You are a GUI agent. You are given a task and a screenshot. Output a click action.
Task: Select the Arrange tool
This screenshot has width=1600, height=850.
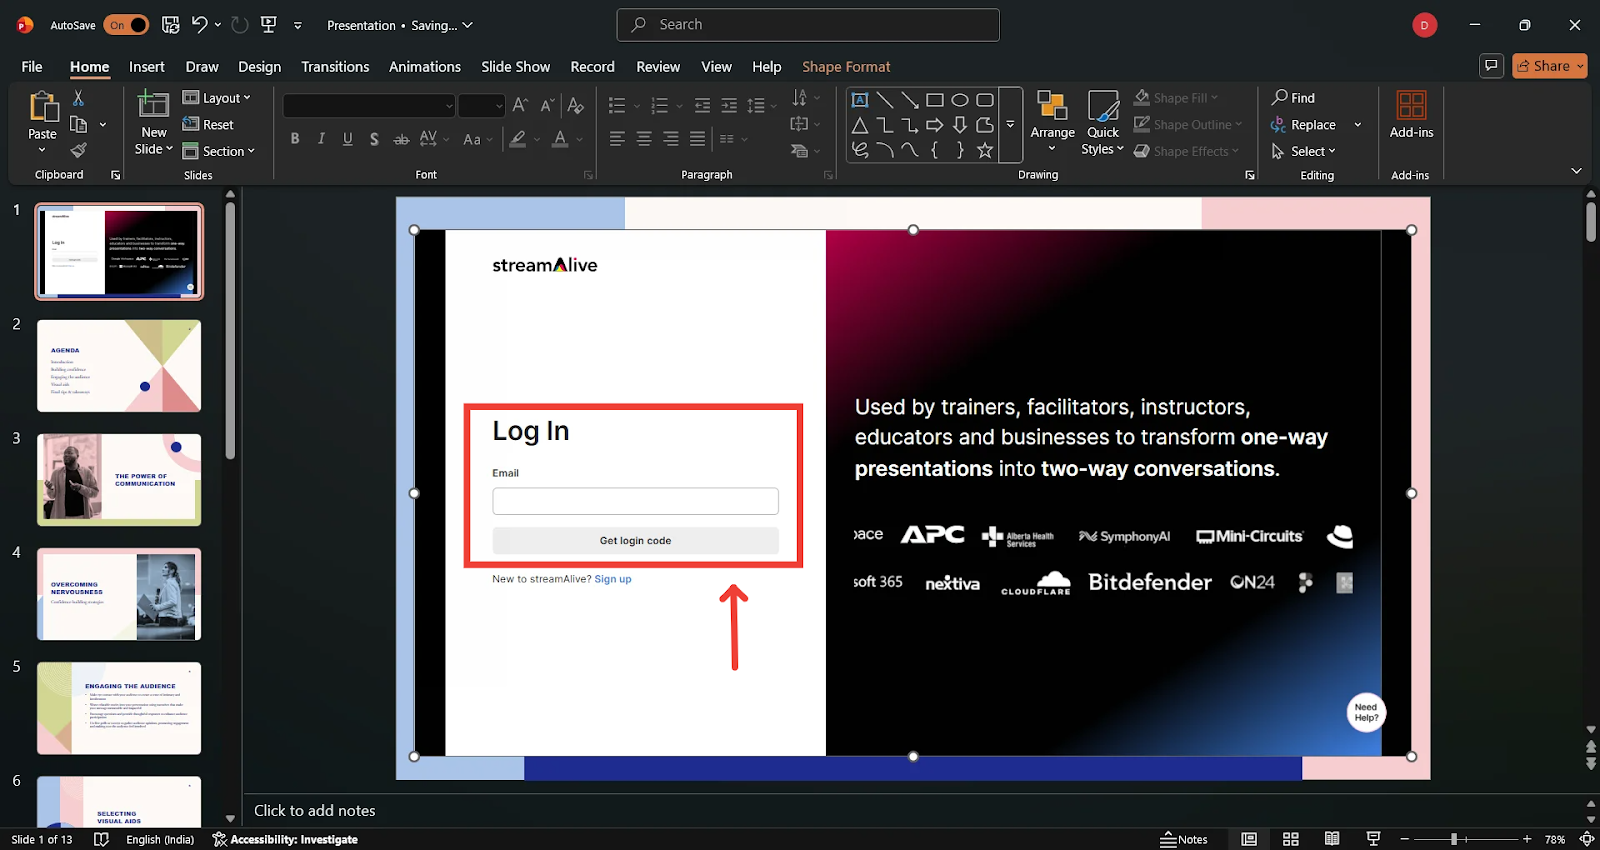[x=1052, y=120]
